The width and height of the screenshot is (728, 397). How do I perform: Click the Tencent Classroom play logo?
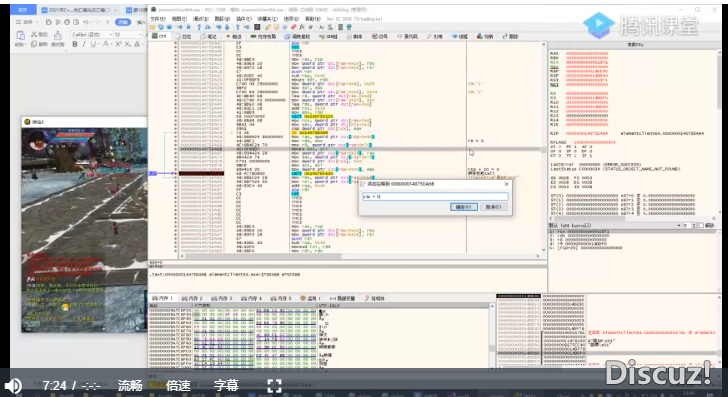pos(598,25)
